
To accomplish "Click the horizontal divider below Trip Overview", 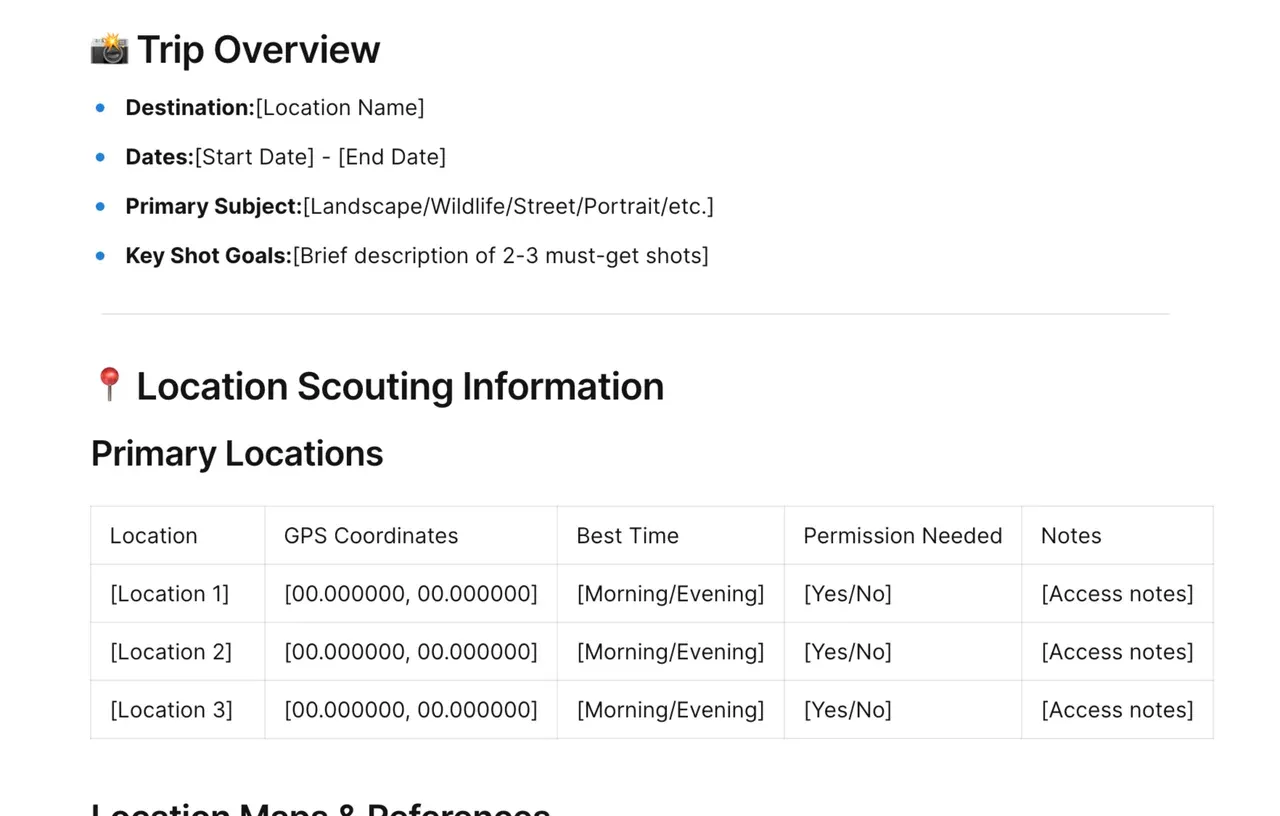I will 635,314.
